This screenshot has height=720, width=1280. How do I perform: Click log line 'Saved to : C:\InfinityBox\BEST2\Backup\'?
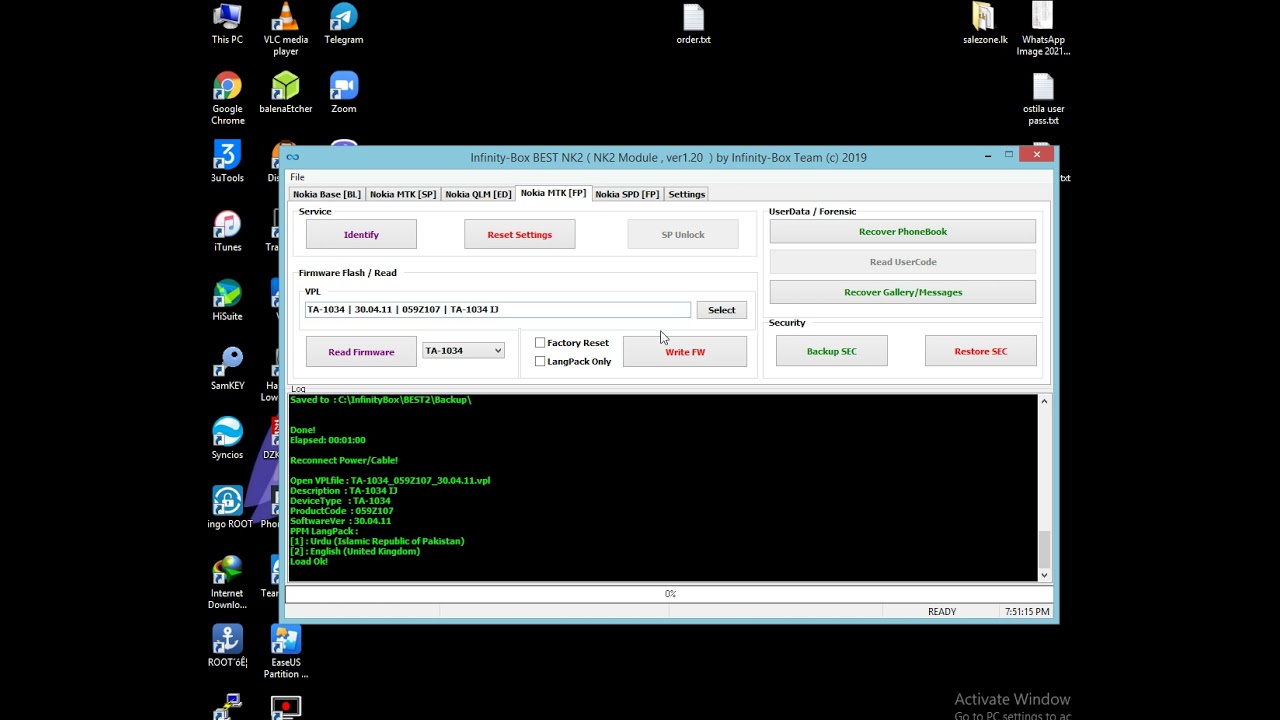coord(381,400)
